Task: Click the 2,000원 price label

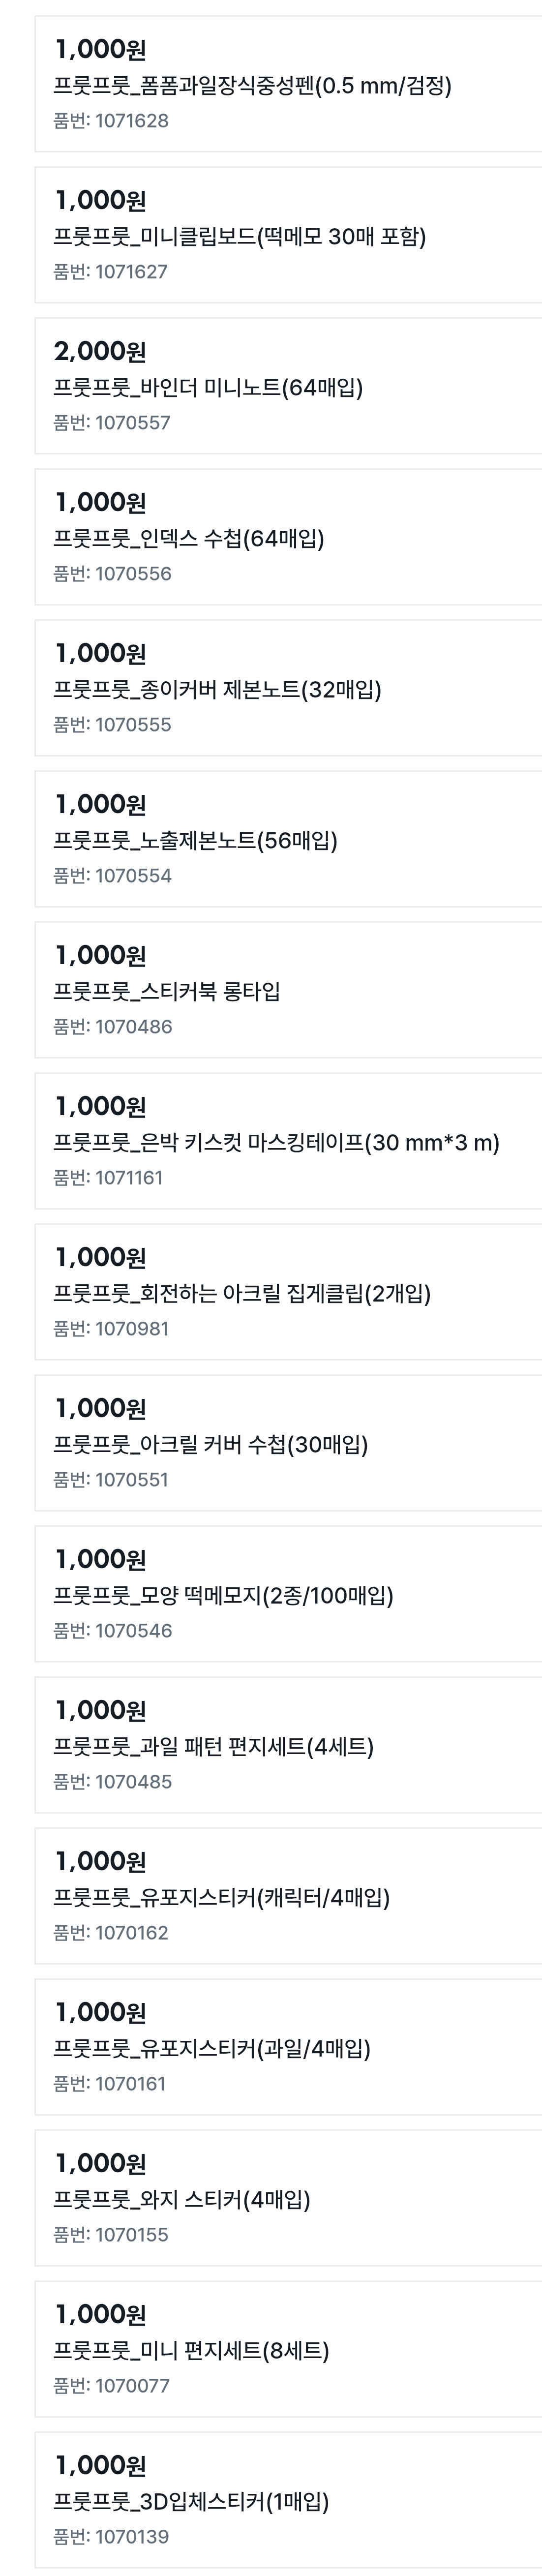Action: (100, 352)
